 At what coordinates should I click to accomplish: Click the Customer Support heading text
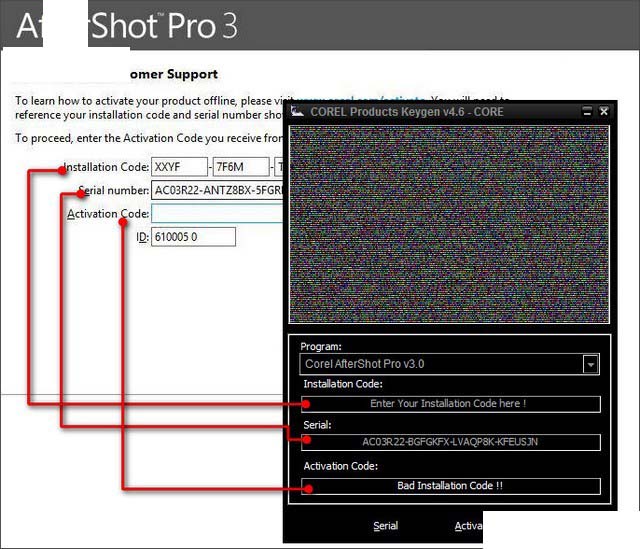pyautogui.click(x=174, y=74)
